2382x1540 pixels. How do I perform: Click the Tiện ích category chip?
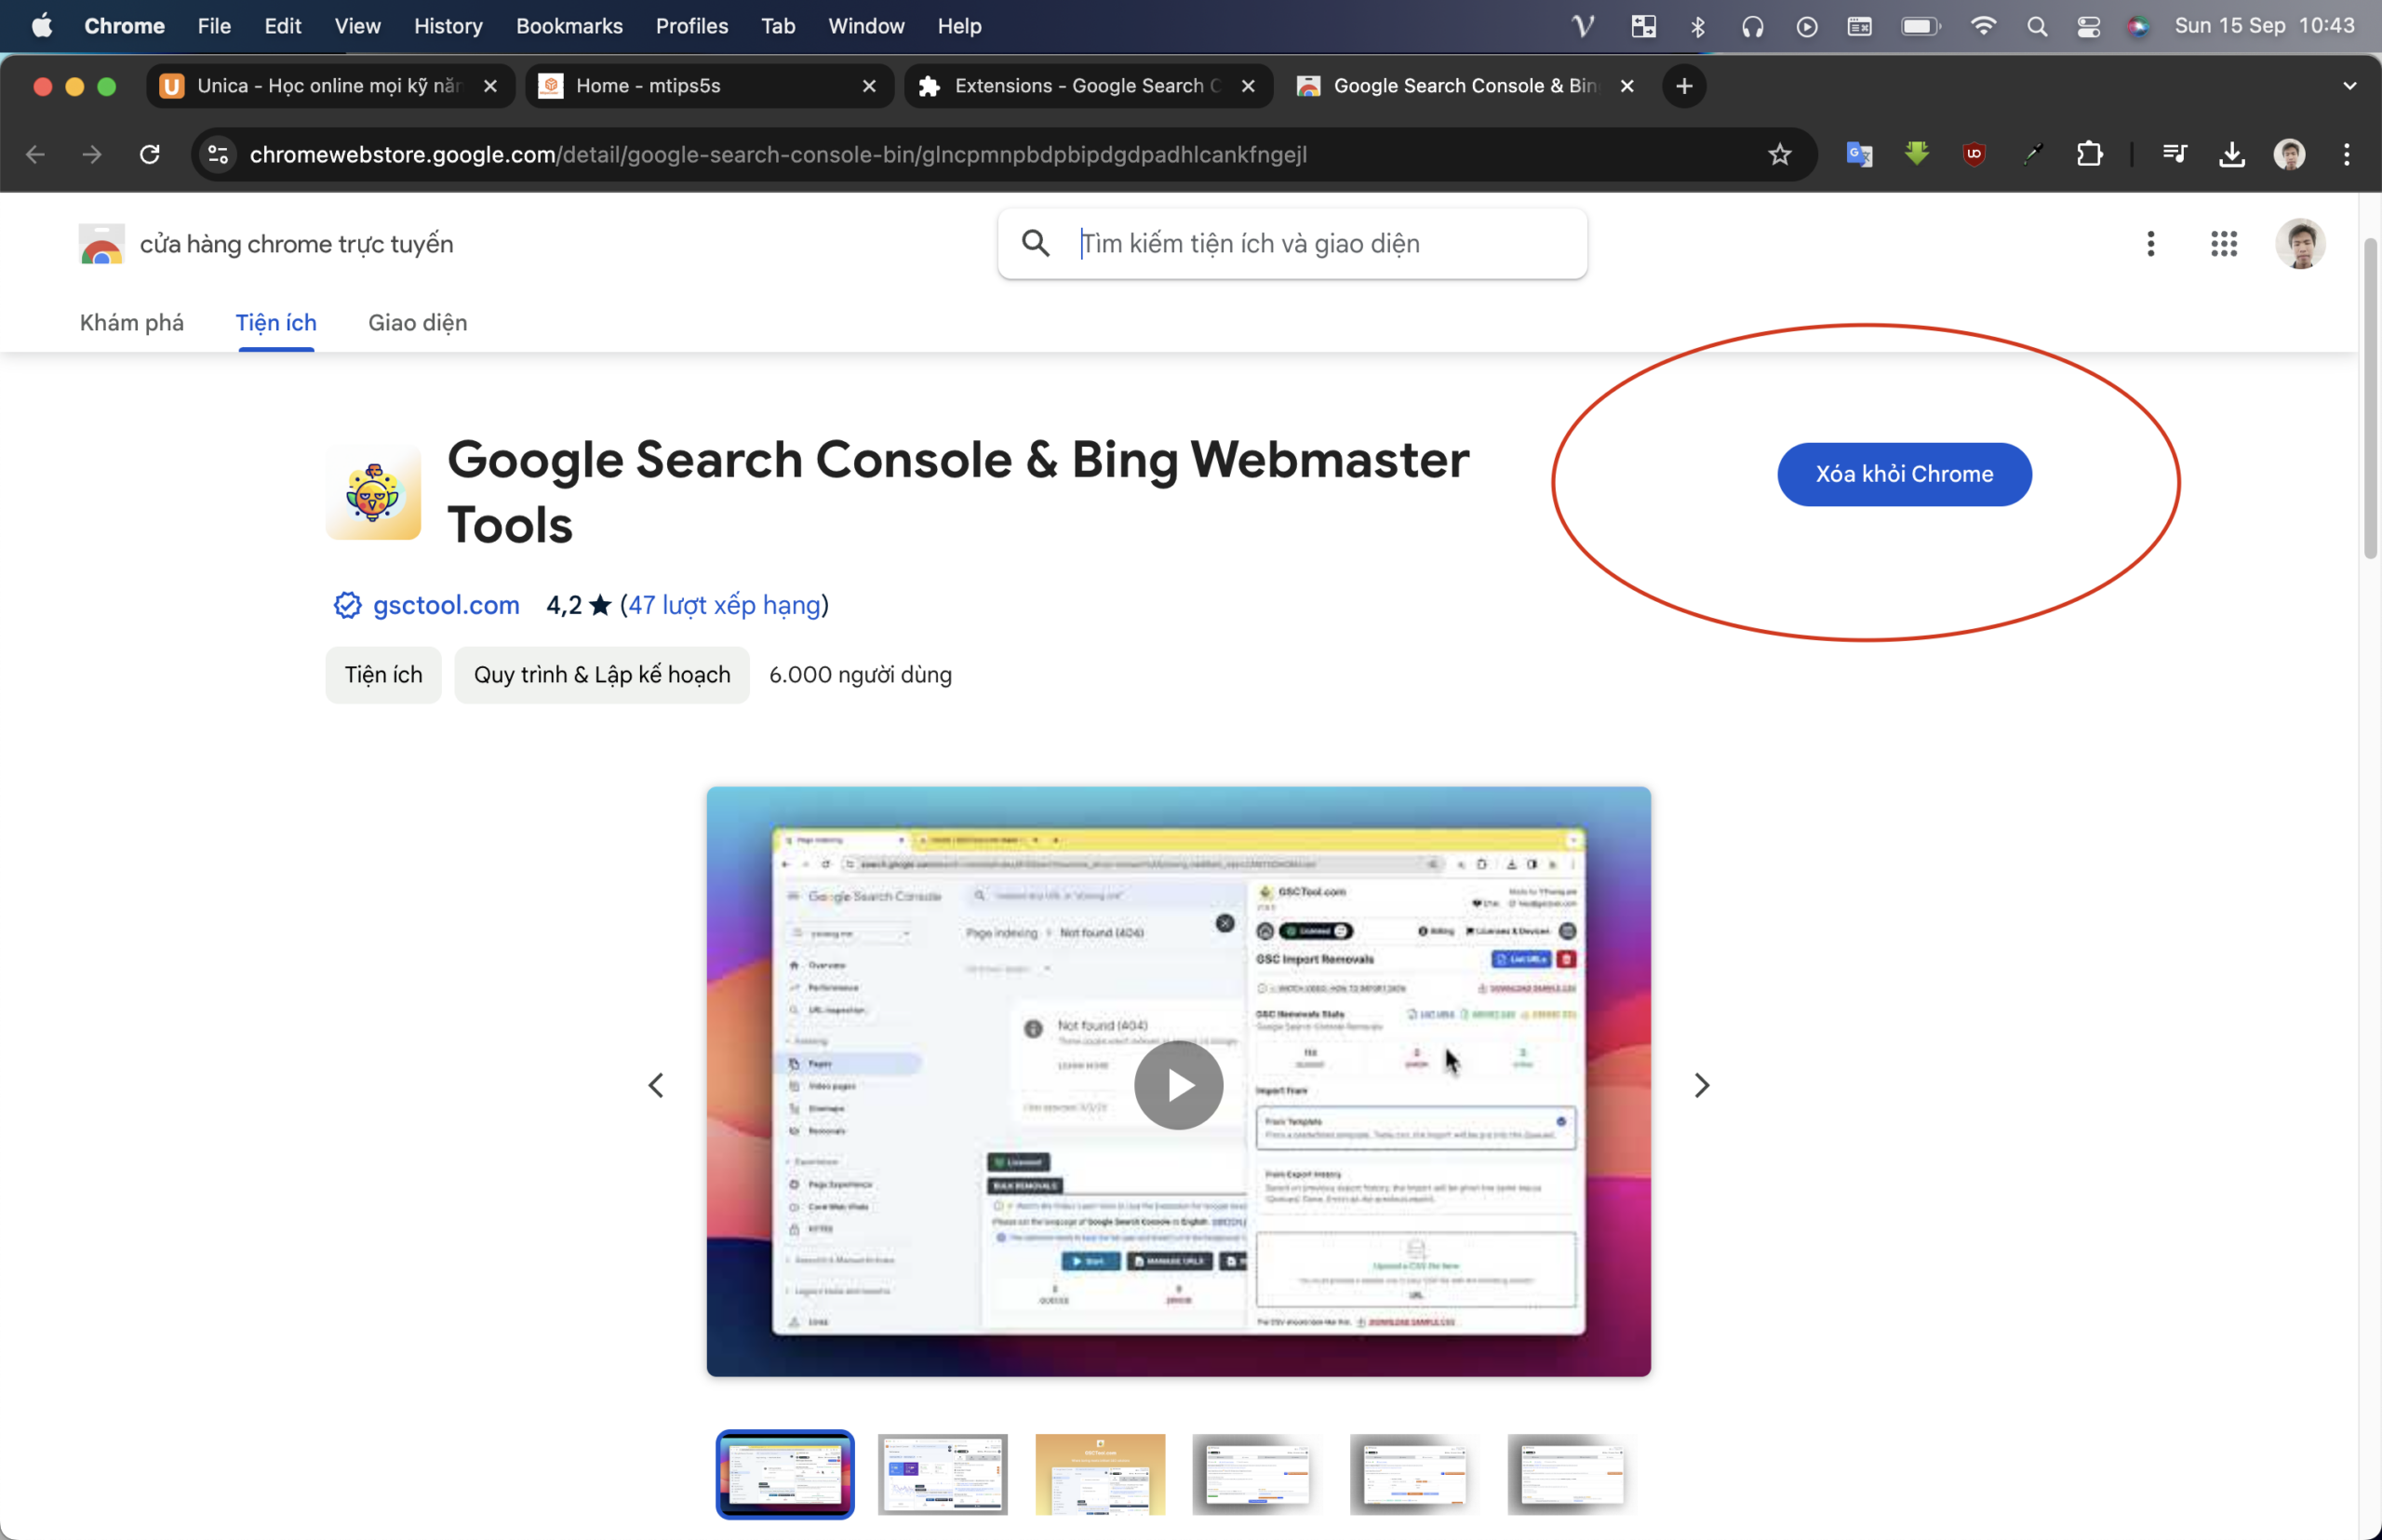(383, 675)
